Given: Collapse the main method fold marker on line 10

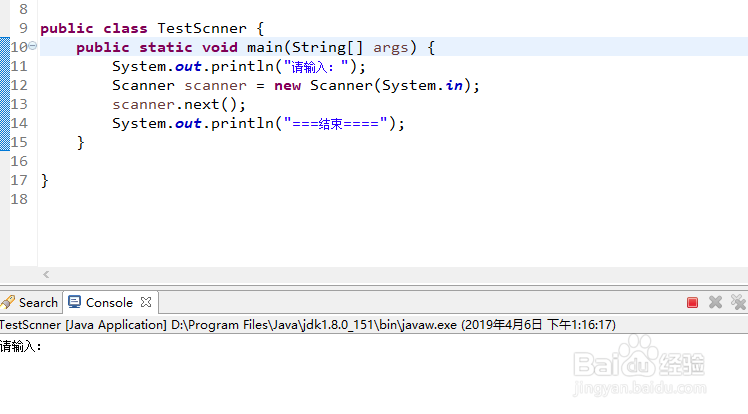Looking at the screenshot, I should tap(32, 46).
